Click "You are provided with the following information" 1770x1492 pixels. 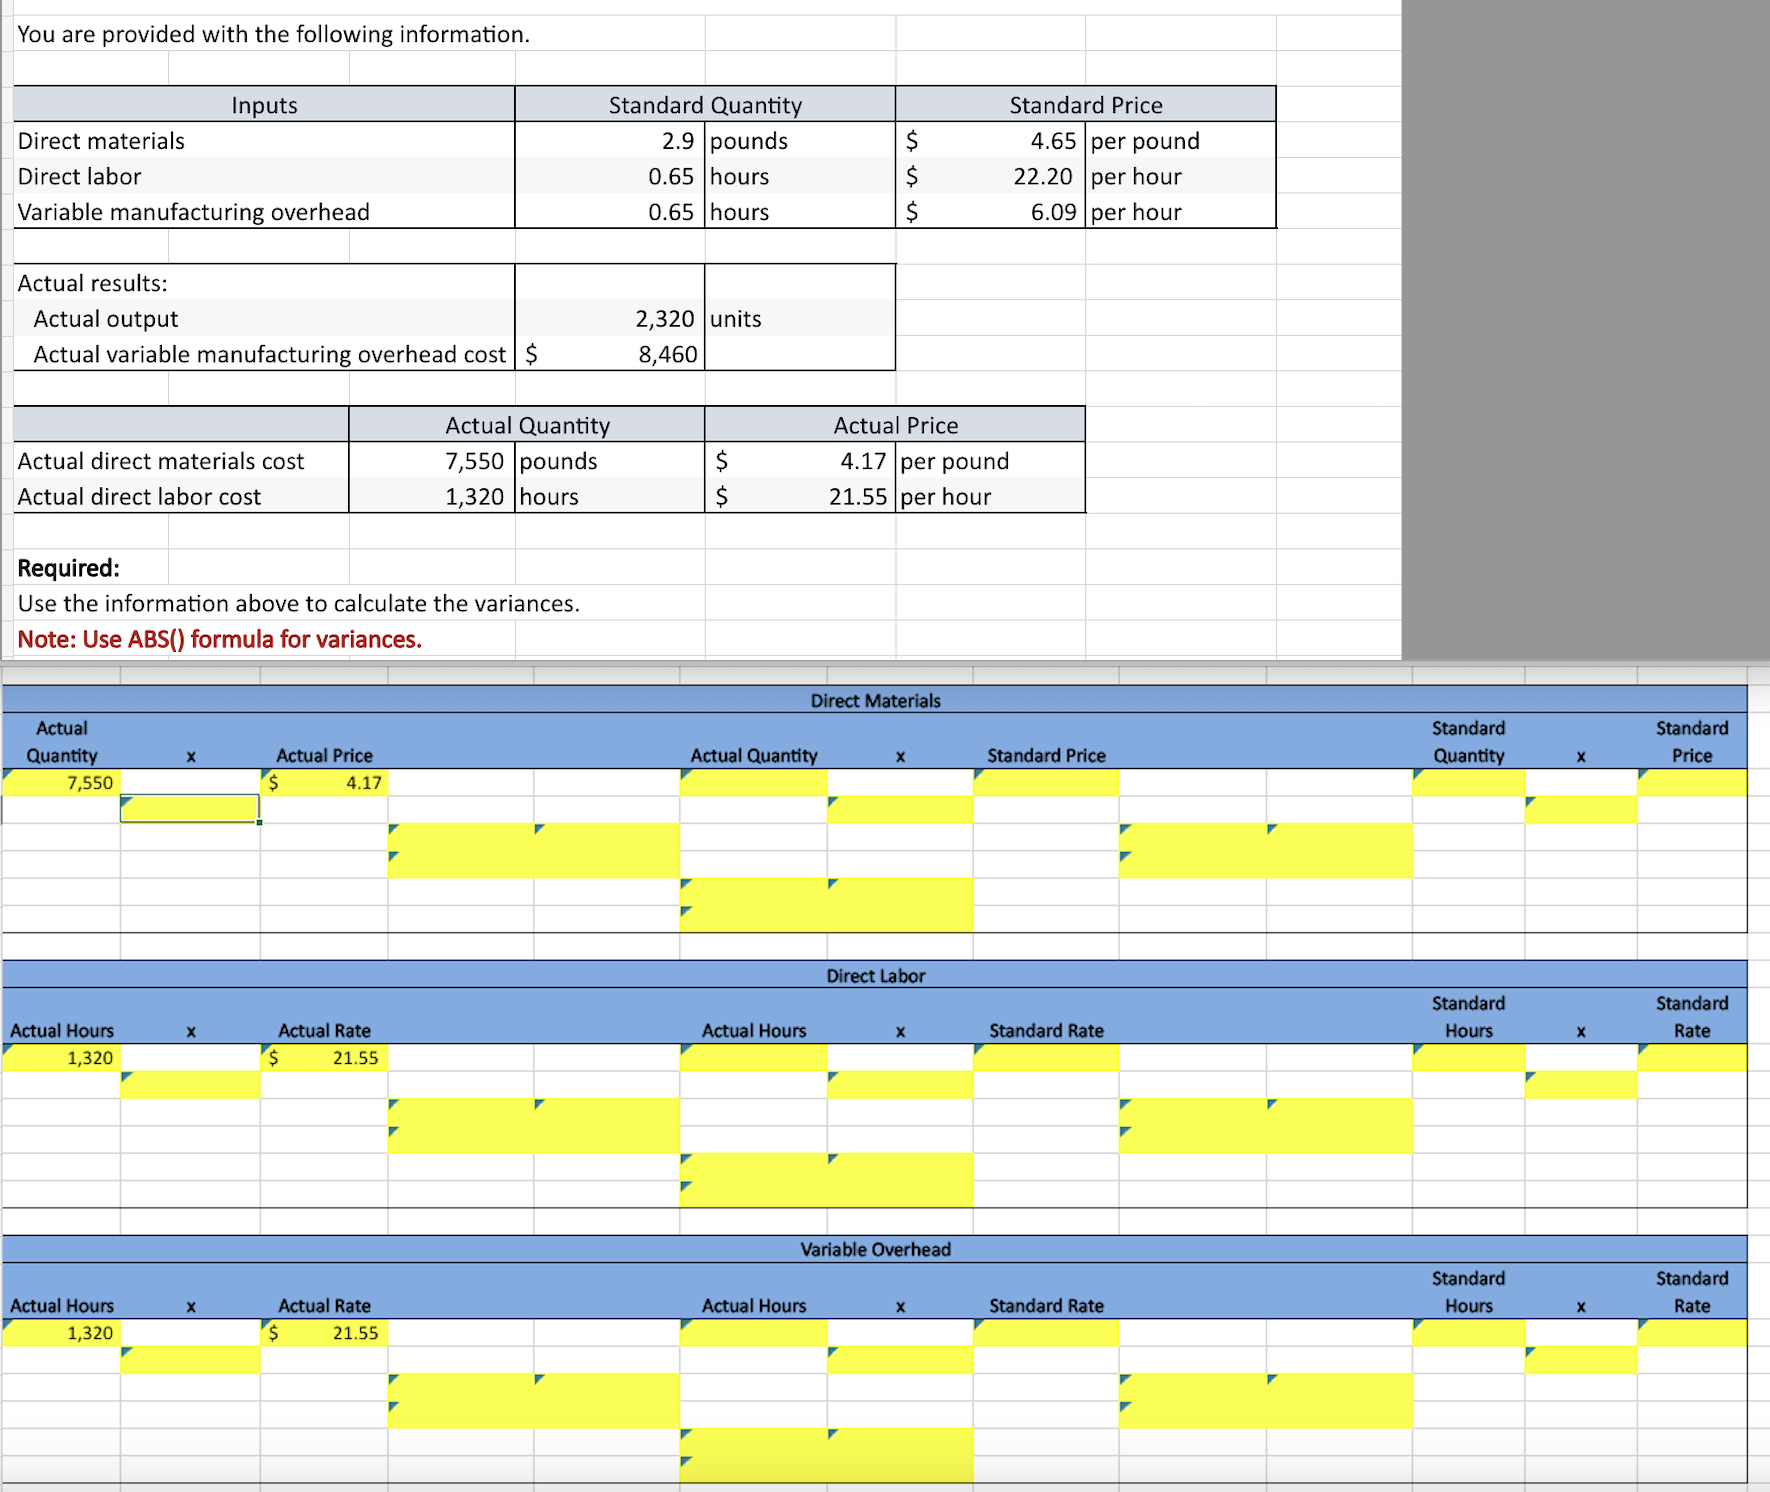click(274, 34)
